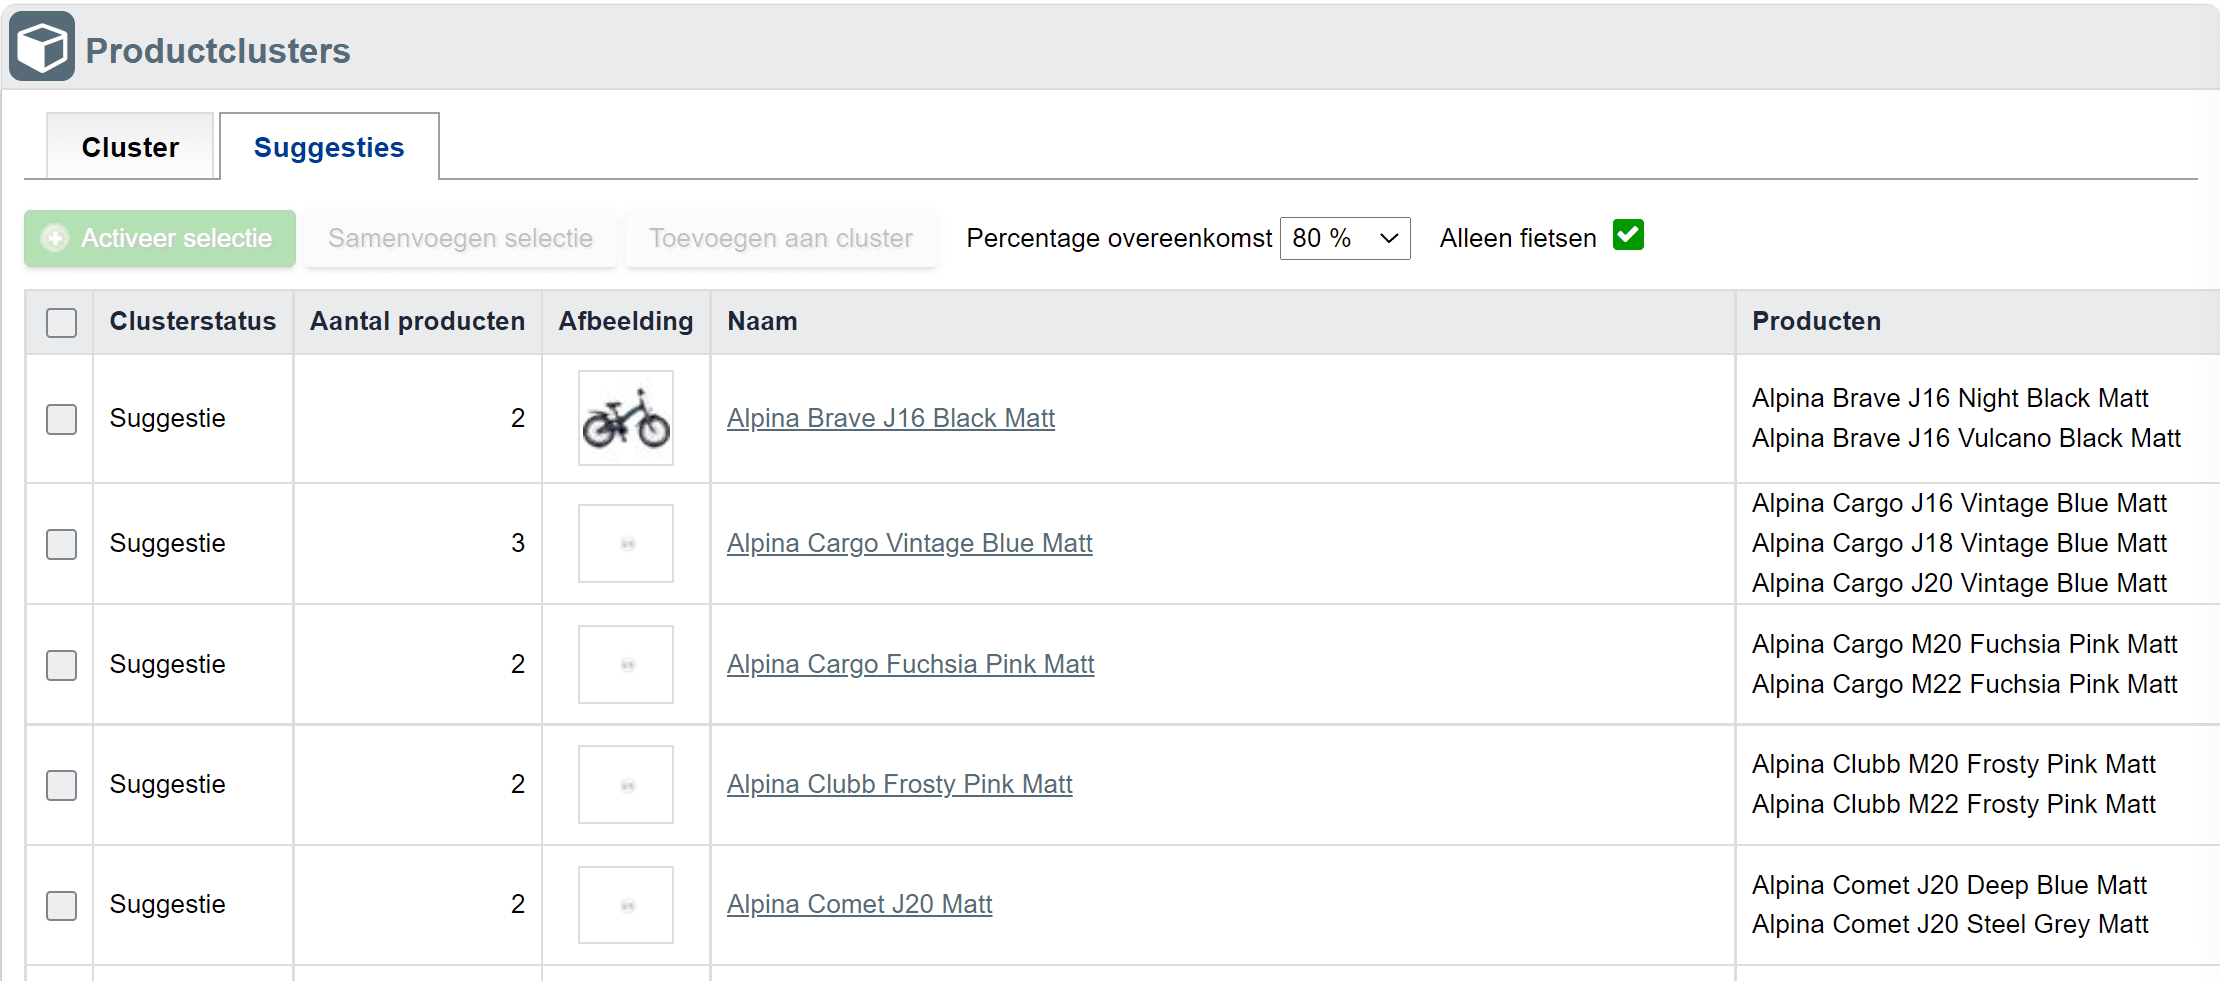
Task: Click Alpina Clubb M22 Frosty Pink Matt text
Action: (x=1954, y=804)
